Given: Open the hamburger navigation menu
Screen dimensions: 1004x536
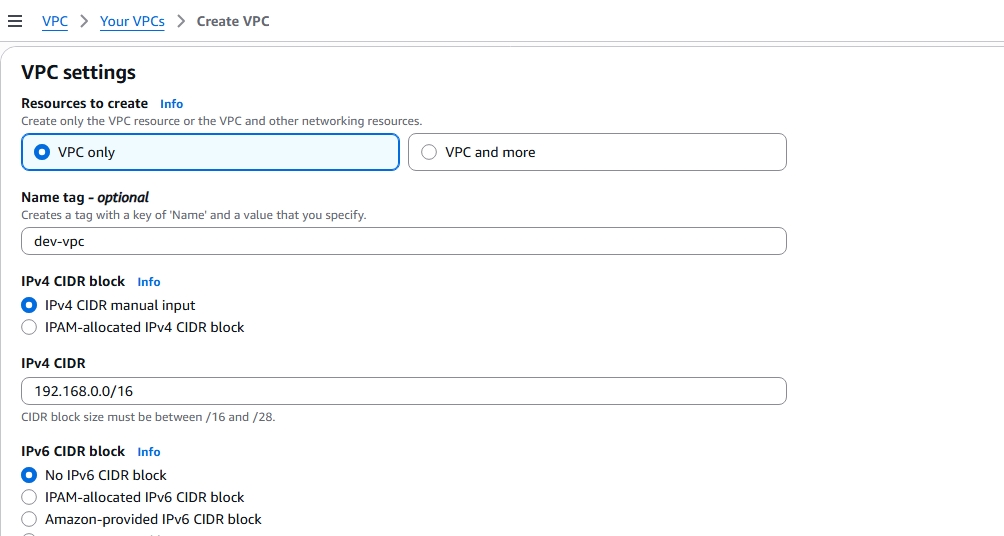Looking at the screenshot, I should [15, 21].
